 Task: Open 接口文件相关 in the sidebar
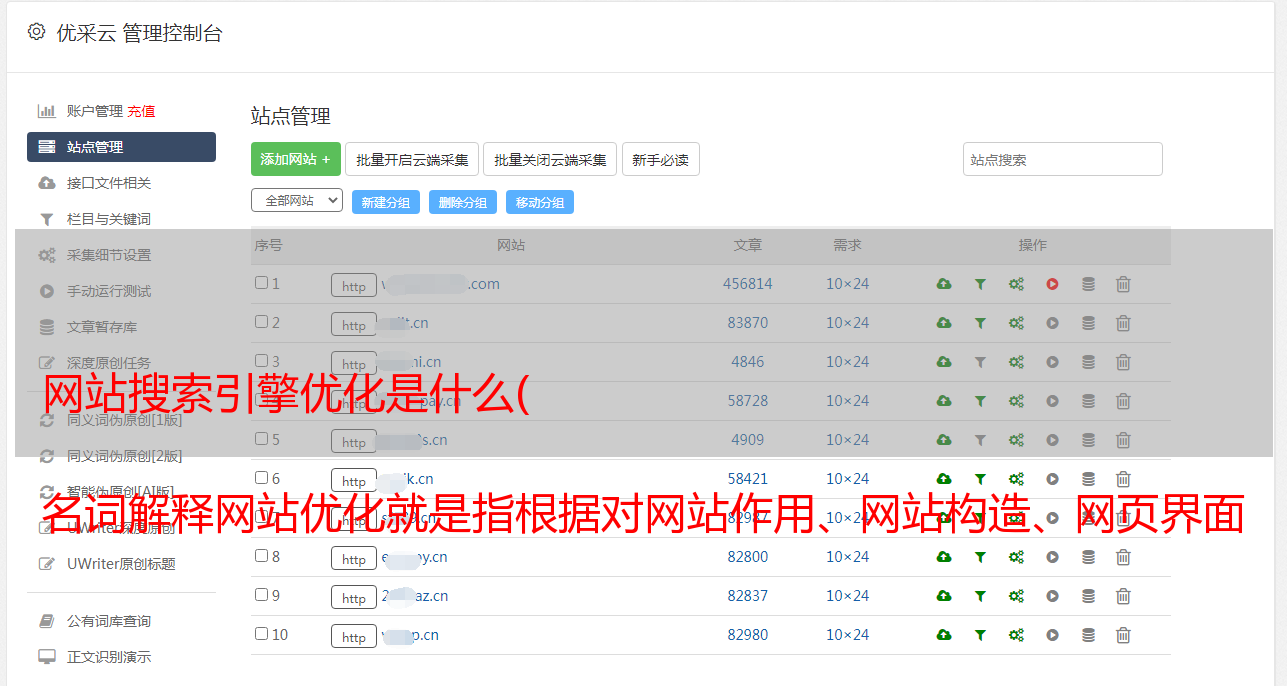[108, 183]
